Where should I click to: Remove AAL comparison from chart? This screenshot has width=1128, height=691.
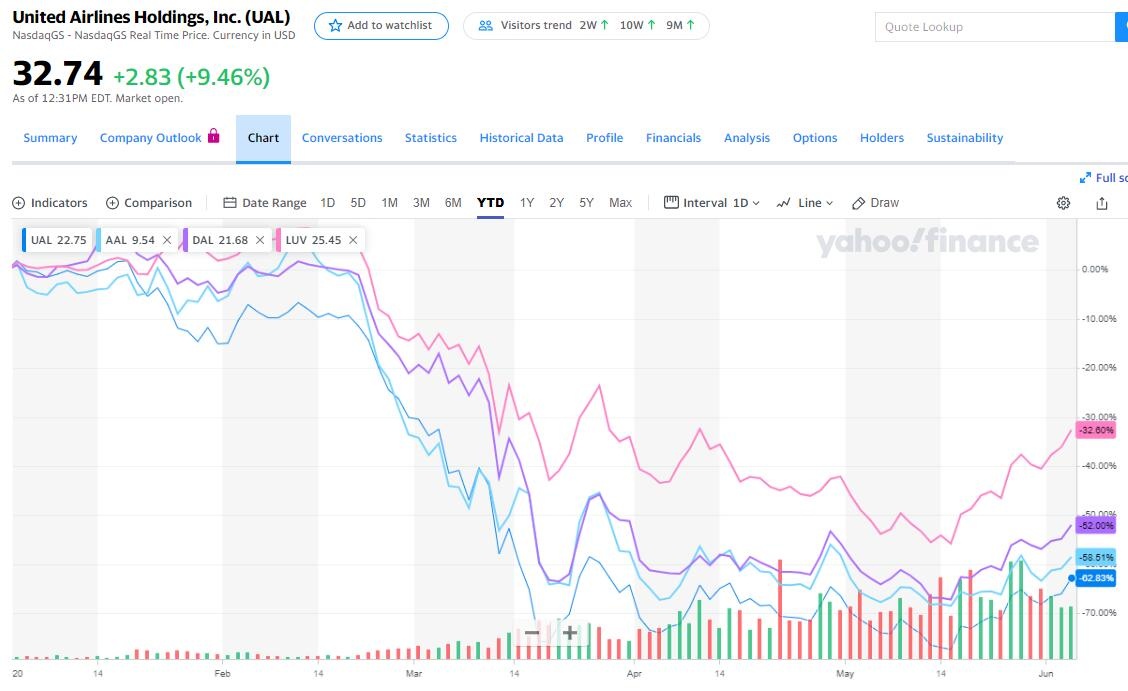167,240
